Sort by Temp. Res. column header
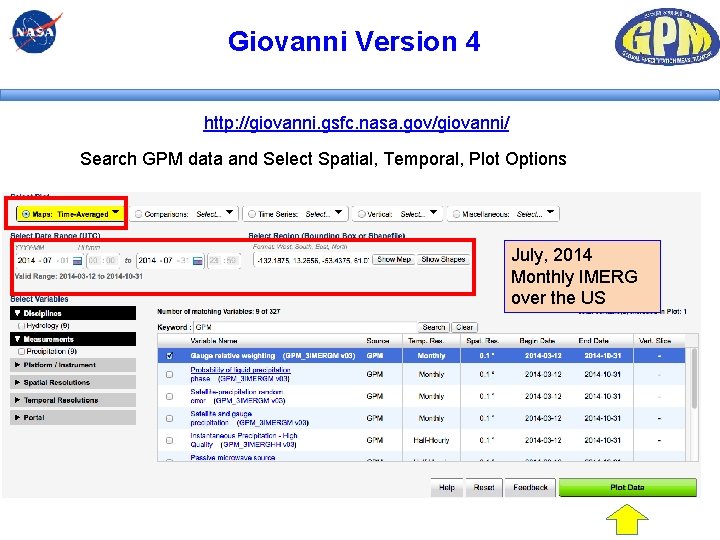720x540 pixels. tap(426, 341)
